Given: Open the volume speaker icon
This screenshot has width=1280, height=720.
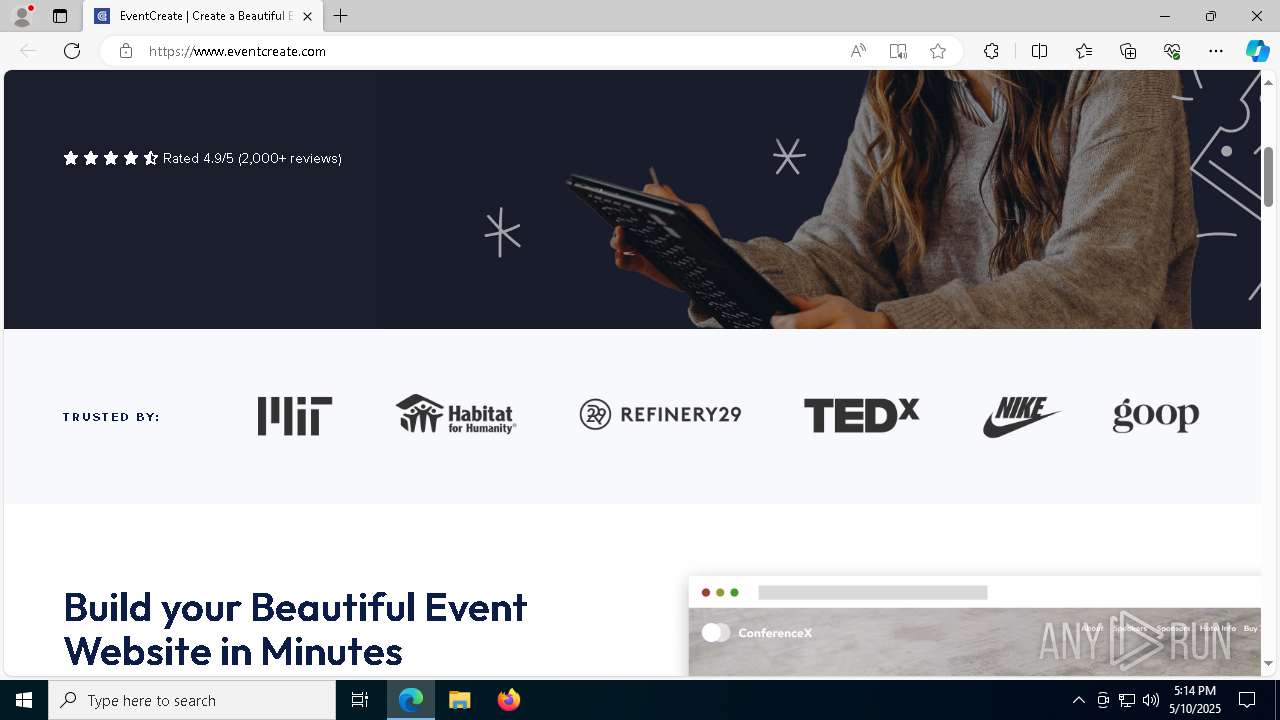Looking at the screenshot, I should tap(1151, 700).
